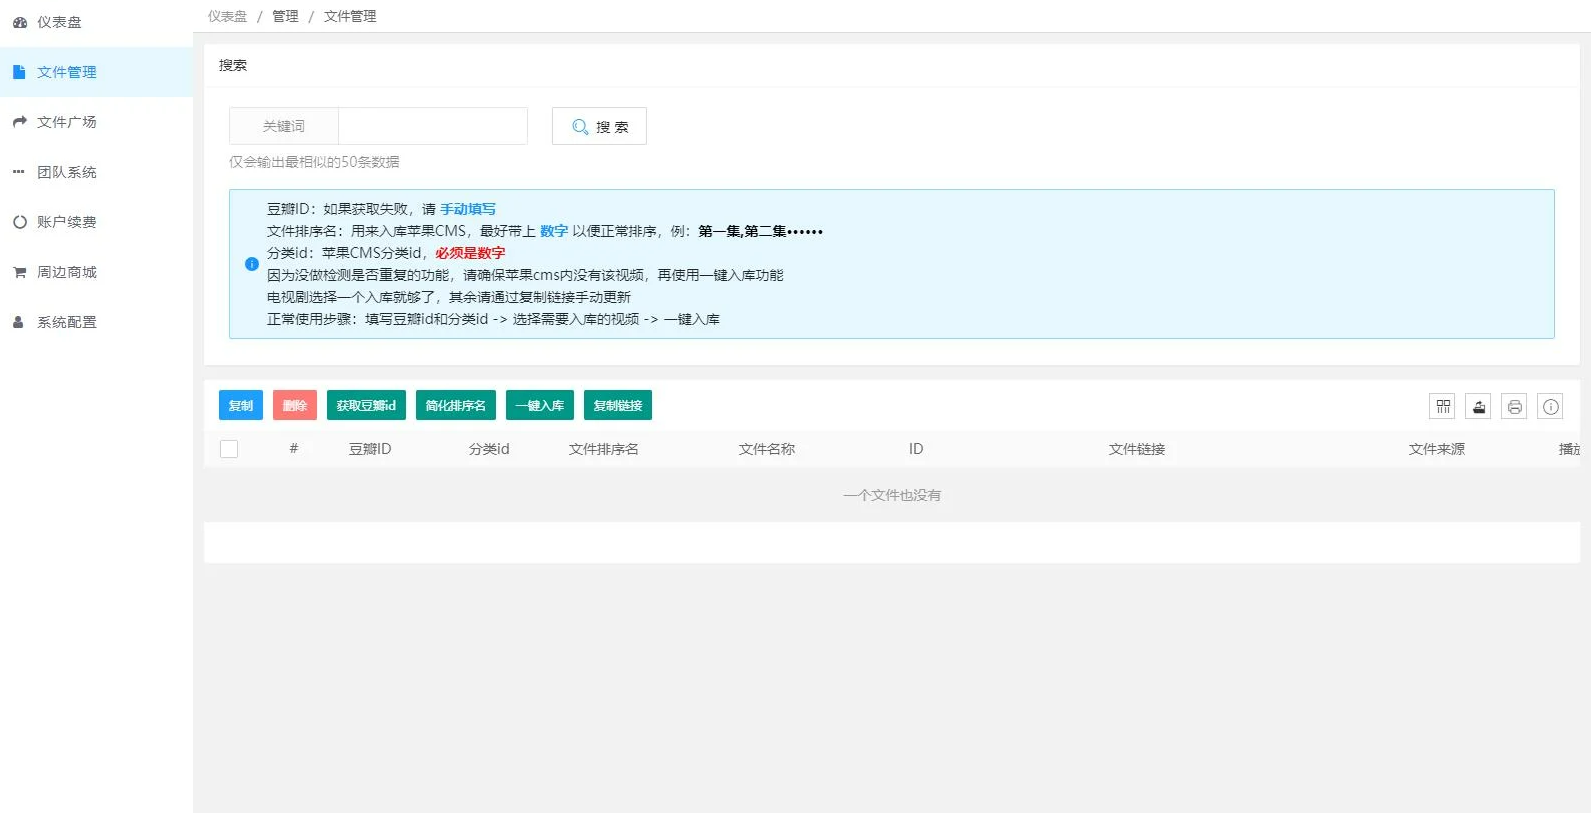The height and width of the screenshot is (813, 1591).
Task: Open 团队系统 menu item
Action: [96, 172]
